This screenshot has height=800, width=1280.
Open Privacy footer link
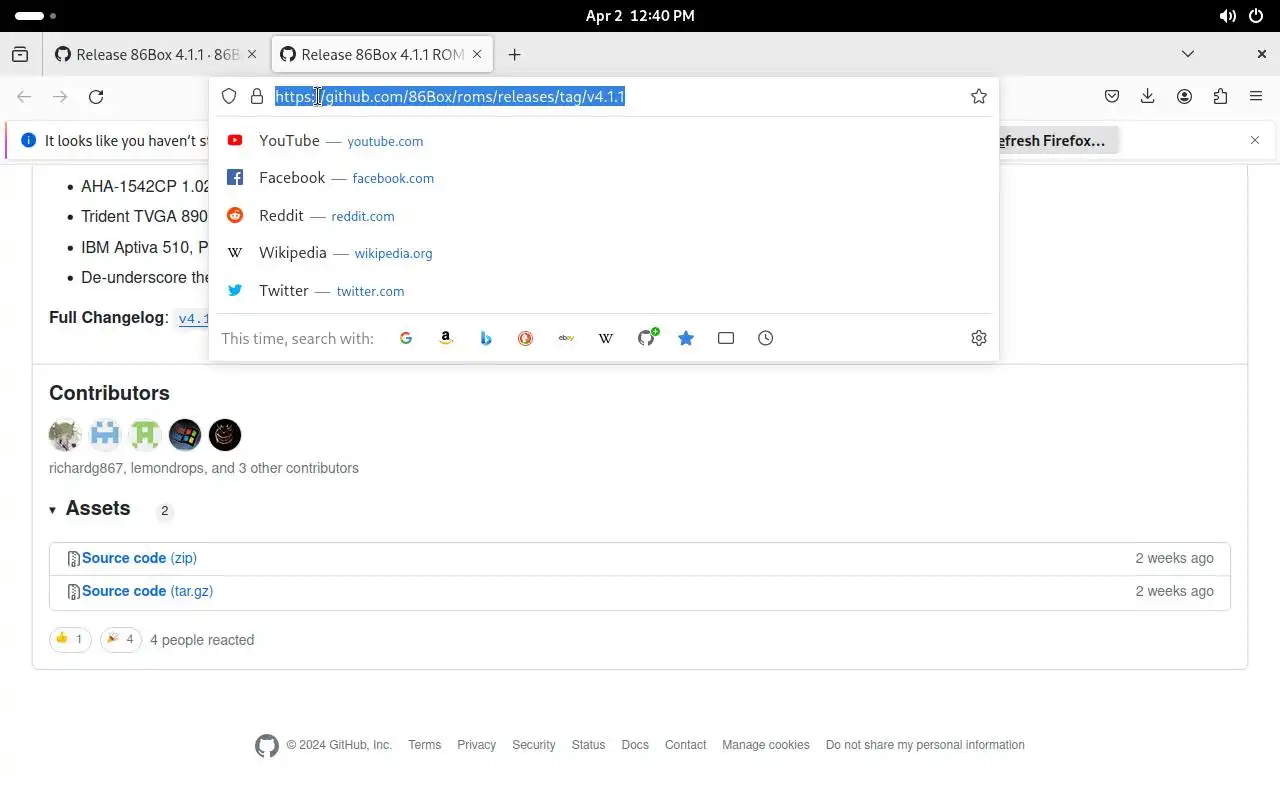[x=476, y=745]
